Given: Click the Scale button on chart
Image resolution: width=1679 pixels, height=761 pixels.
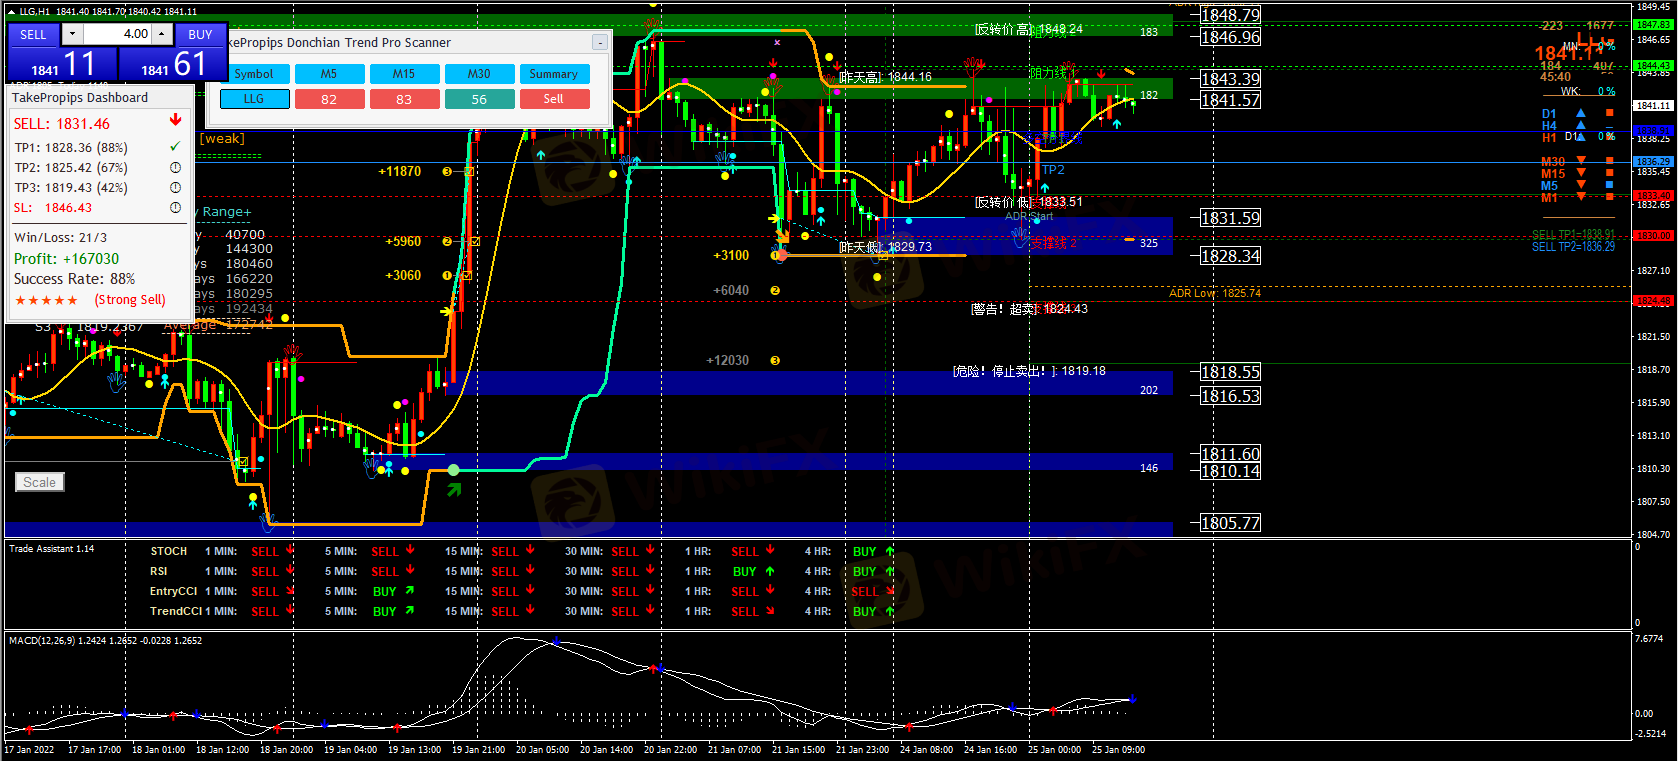Looking at the screenshot, I should point(40,482).
